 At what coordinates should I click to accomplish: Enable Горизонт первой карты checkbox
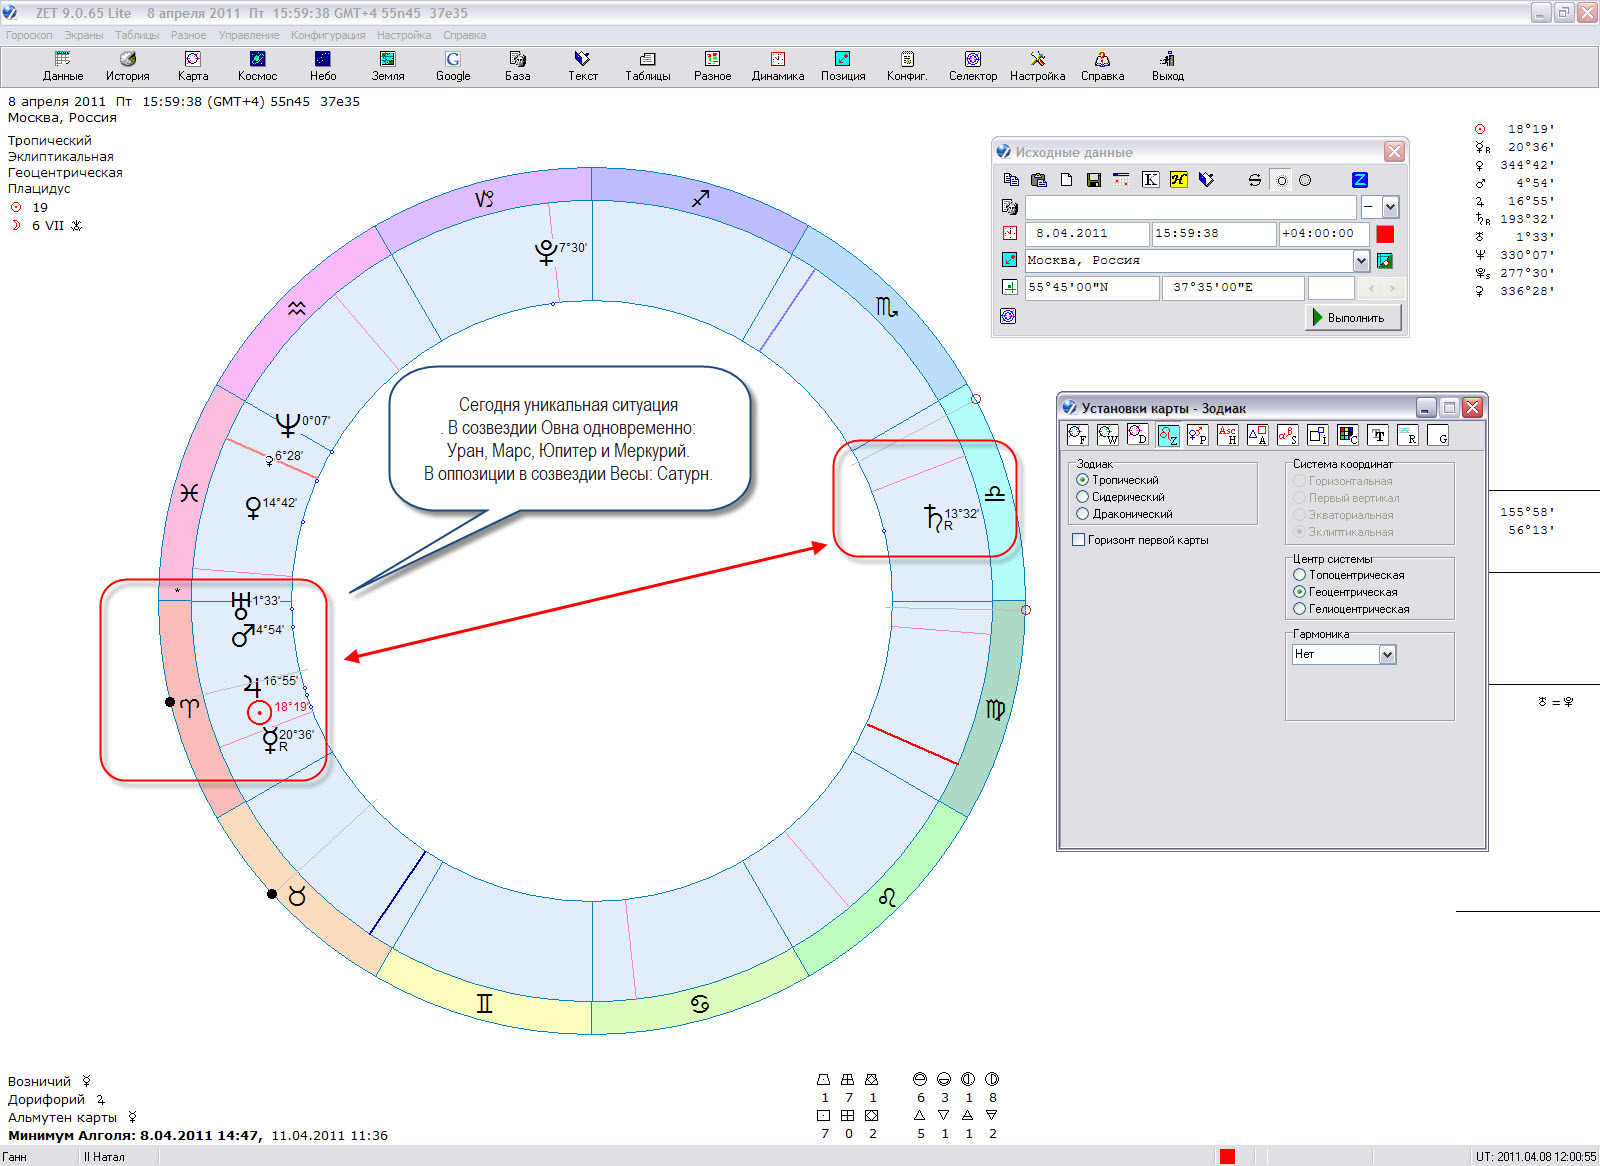[1078, 540]
